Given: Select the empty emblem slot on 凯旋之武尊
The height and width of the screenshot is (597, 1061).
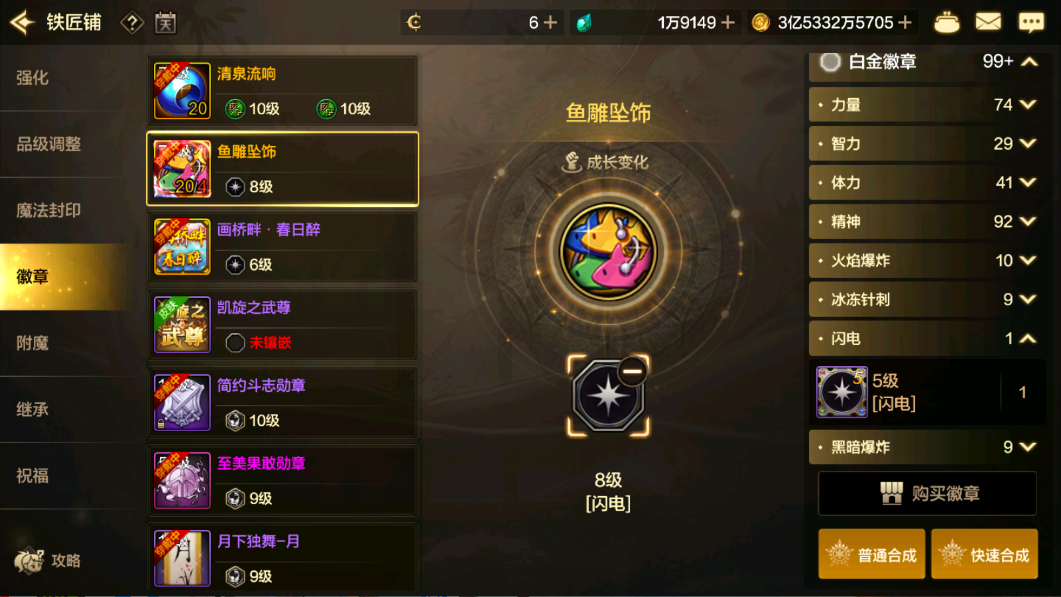Looking at the screenshot, I should [235, 342].
